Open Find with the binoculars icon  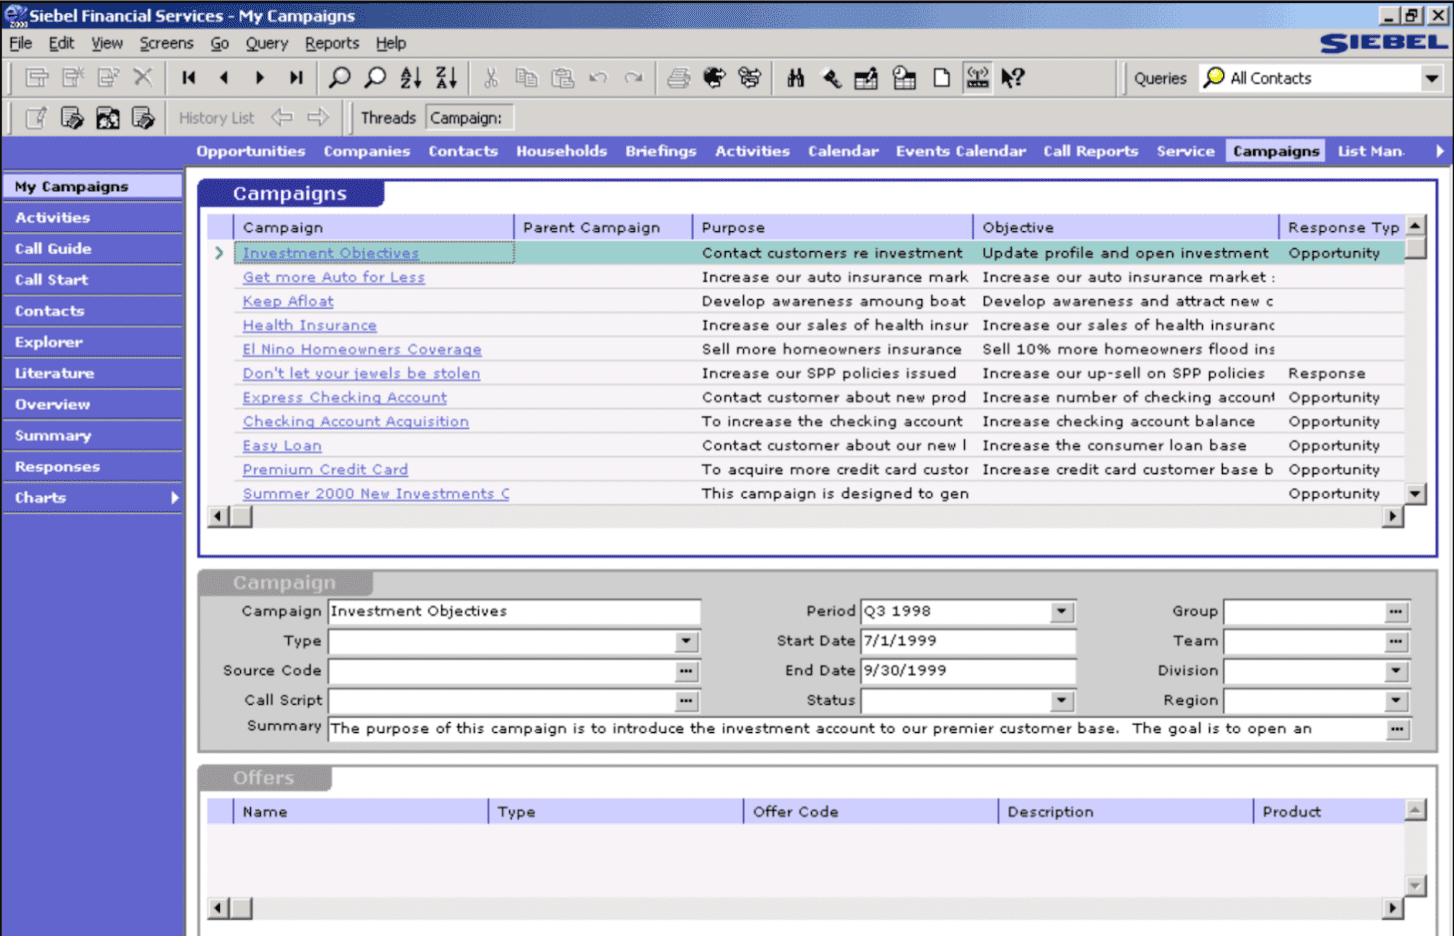click(x=796, y=78)
